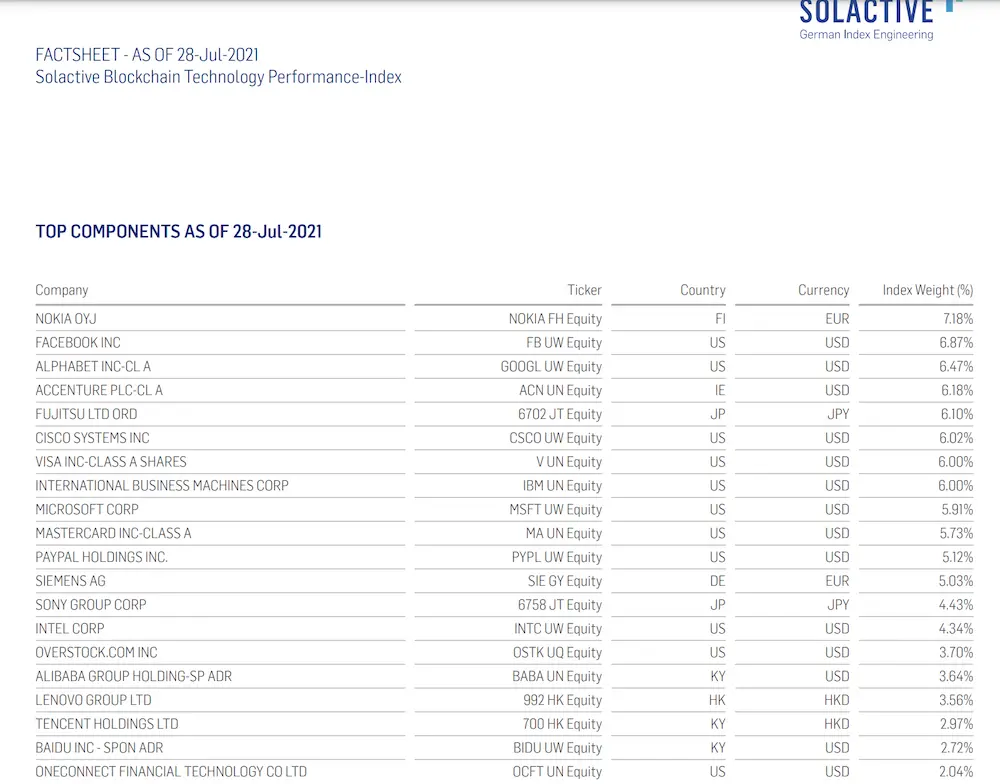Click Siemens' DE country code
The width and height of the screenshot is (1000, 784).
pos(717,581)
